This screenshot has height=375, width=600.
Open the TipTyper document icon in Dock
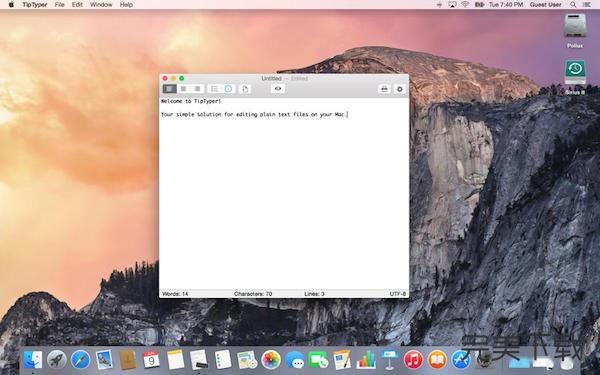click(199, 360)
